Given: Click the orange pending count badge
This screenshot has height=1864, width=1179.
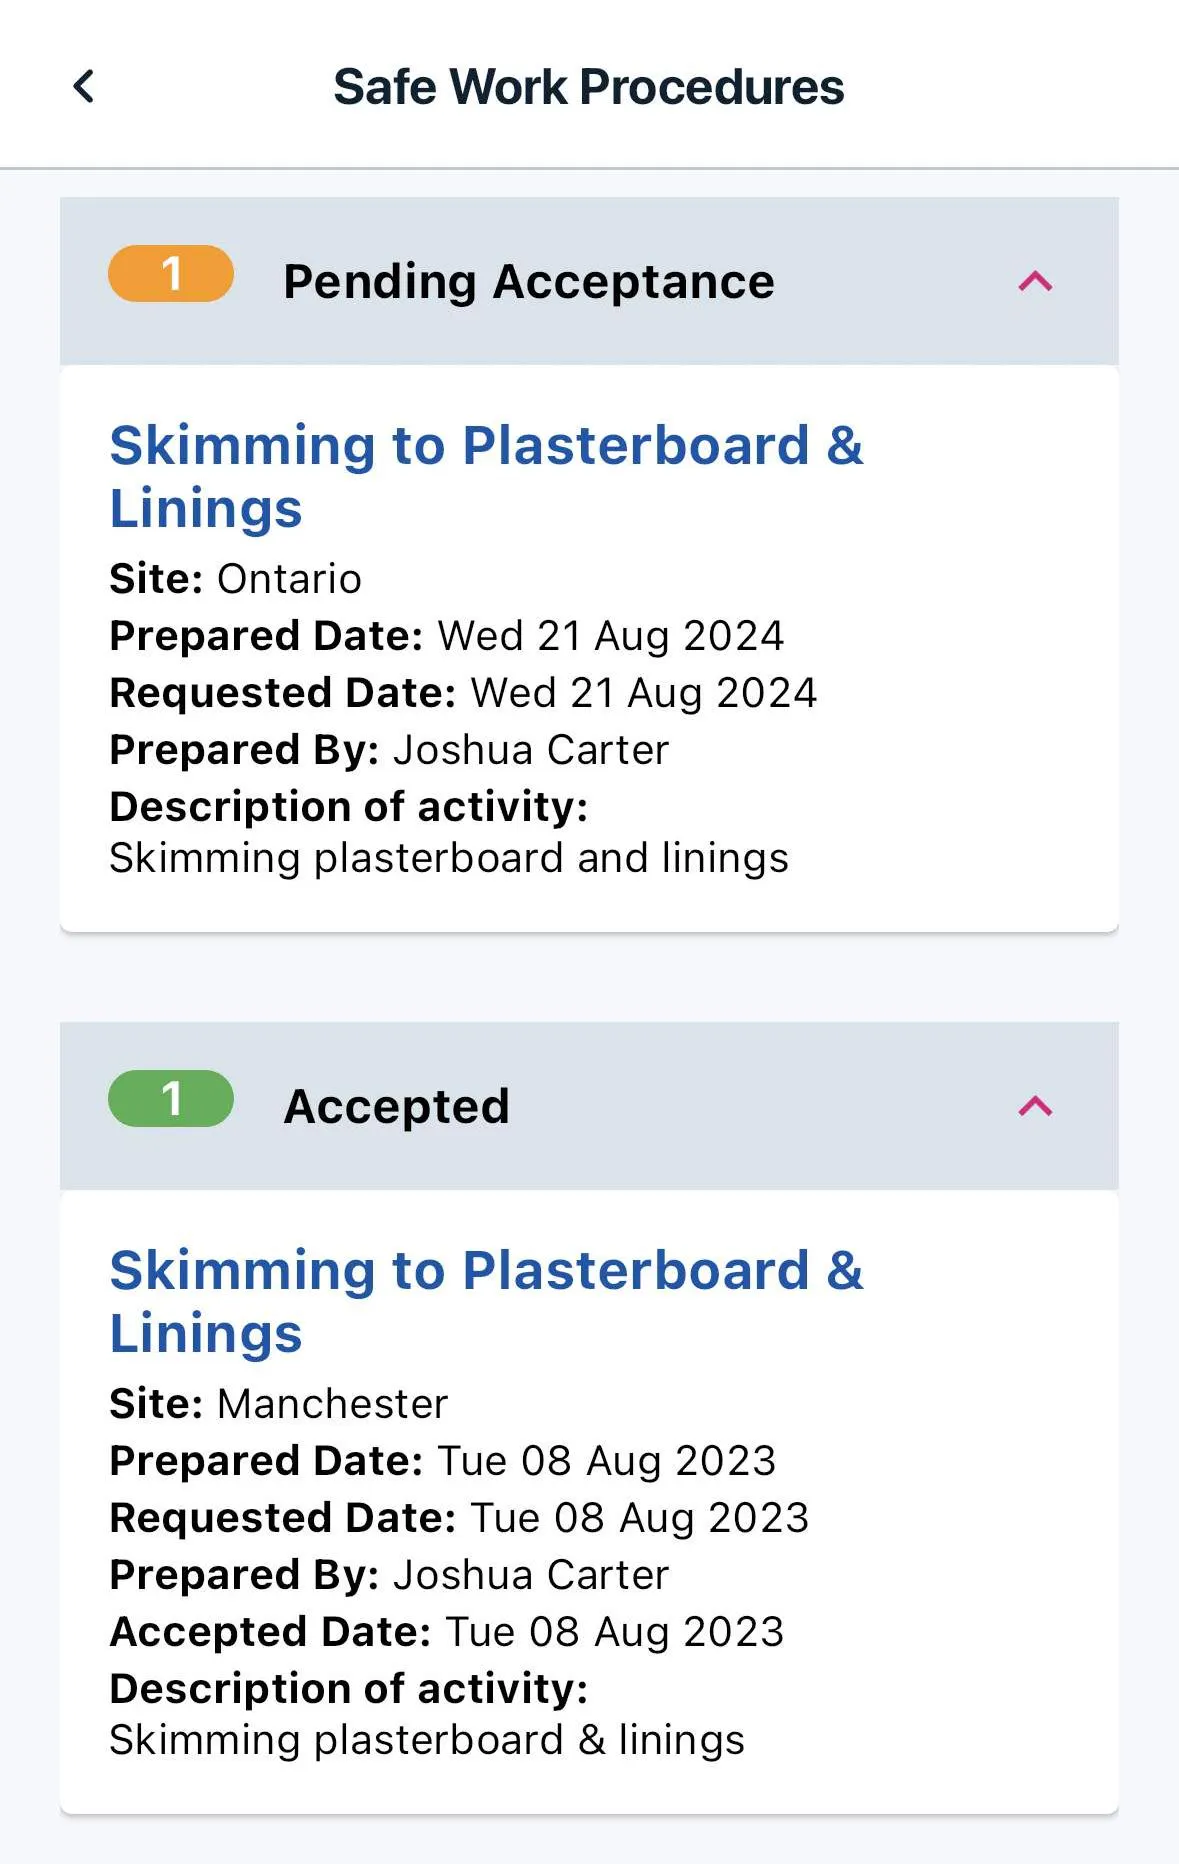Looking at the screenshot, I should point(171,274).
